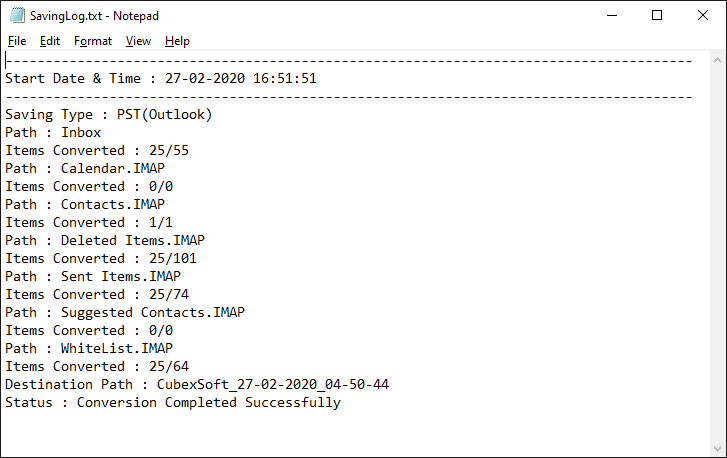727x458 pixels.
Task: Close the SavingLog.txt Notepad window
Action: click(x=703, y=16)
